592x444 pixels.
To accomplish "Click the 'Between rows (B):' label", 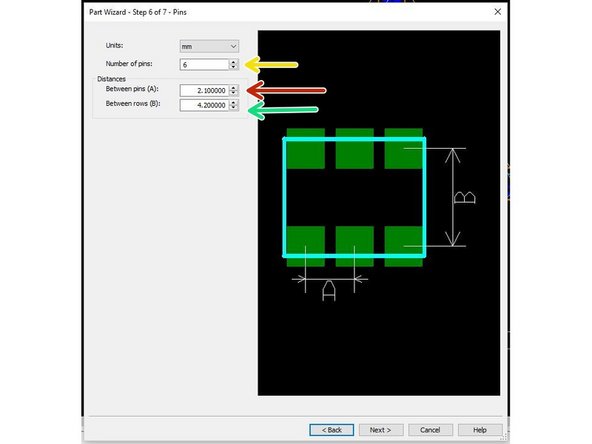I will [133, 103].
